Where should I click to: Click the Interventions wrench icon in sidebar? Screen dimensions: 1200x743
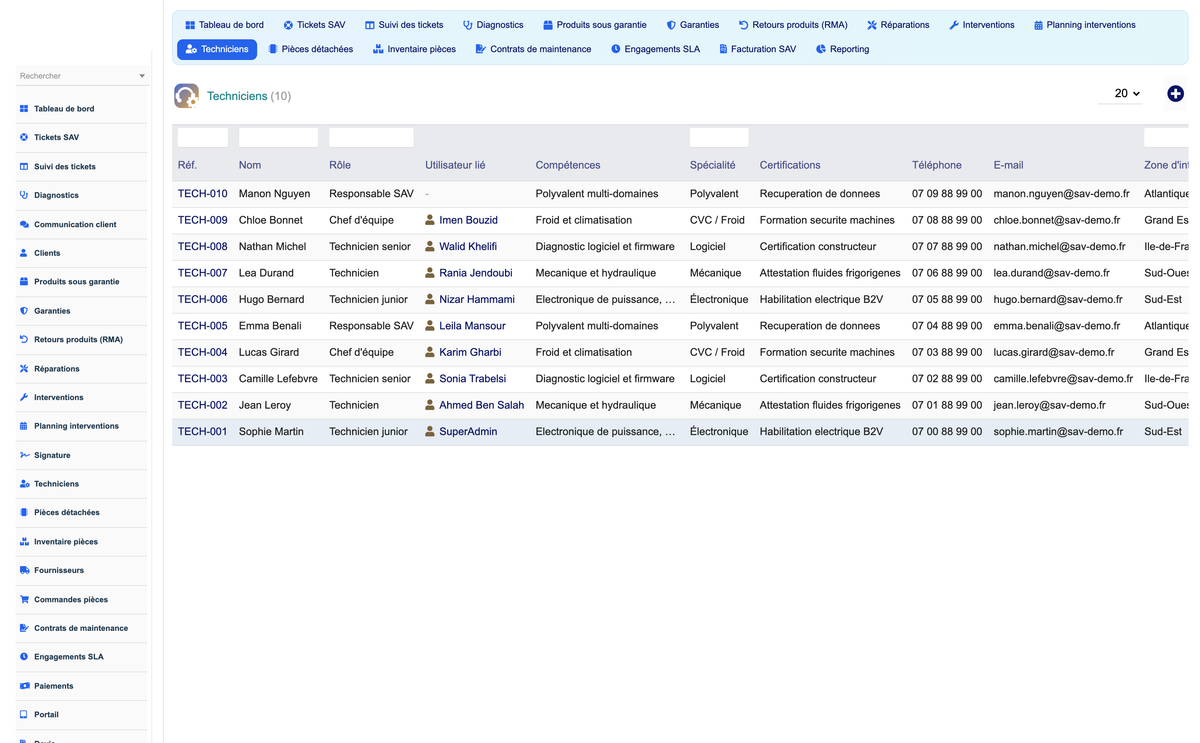[24, 398]
